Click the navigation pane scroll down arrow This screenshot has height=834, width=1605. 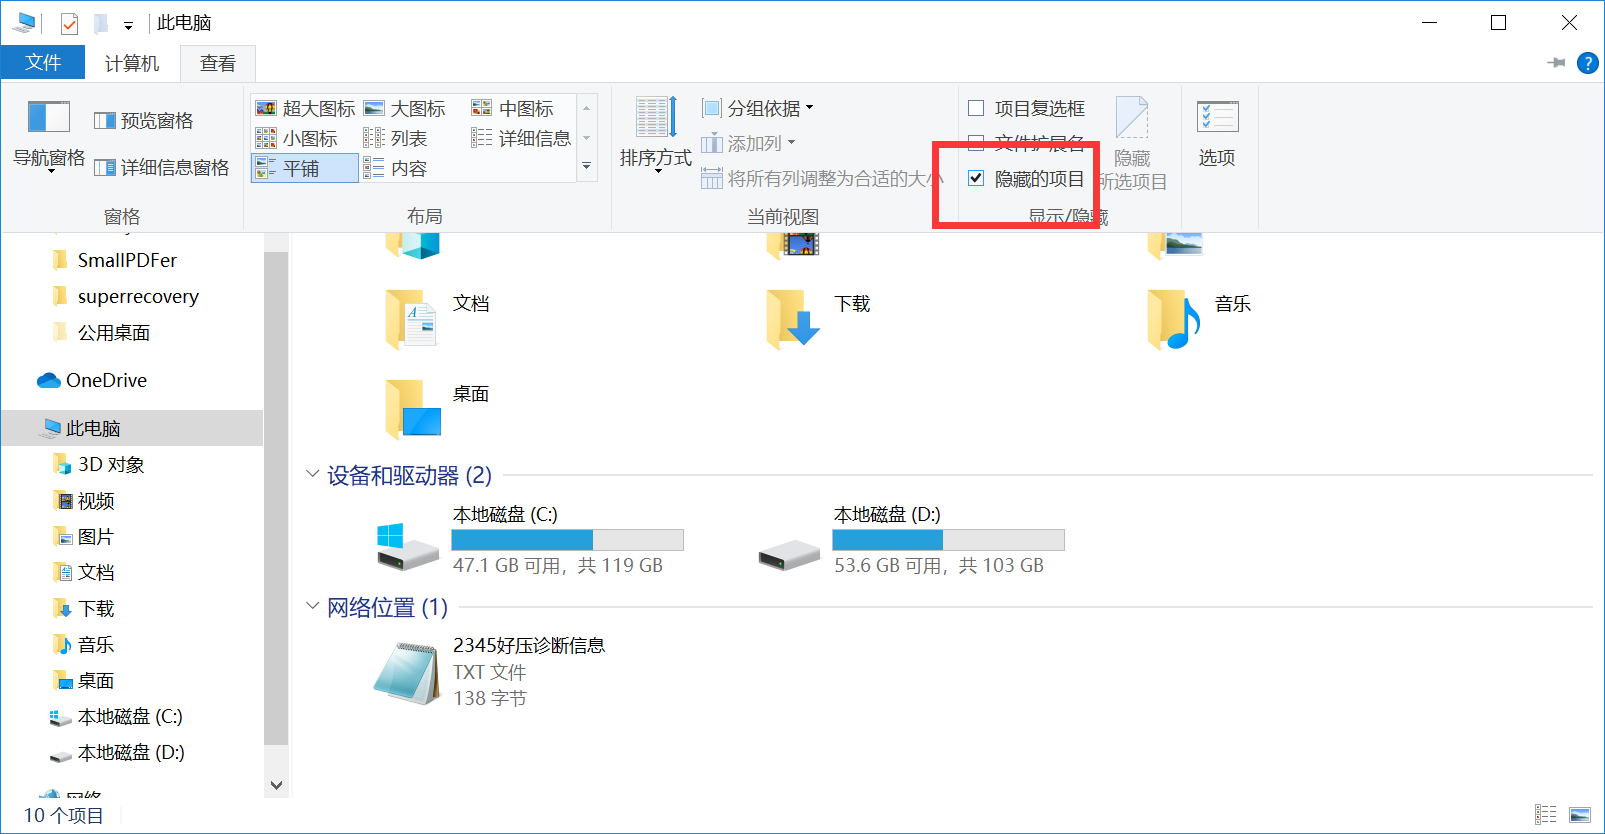pos(276,785)
